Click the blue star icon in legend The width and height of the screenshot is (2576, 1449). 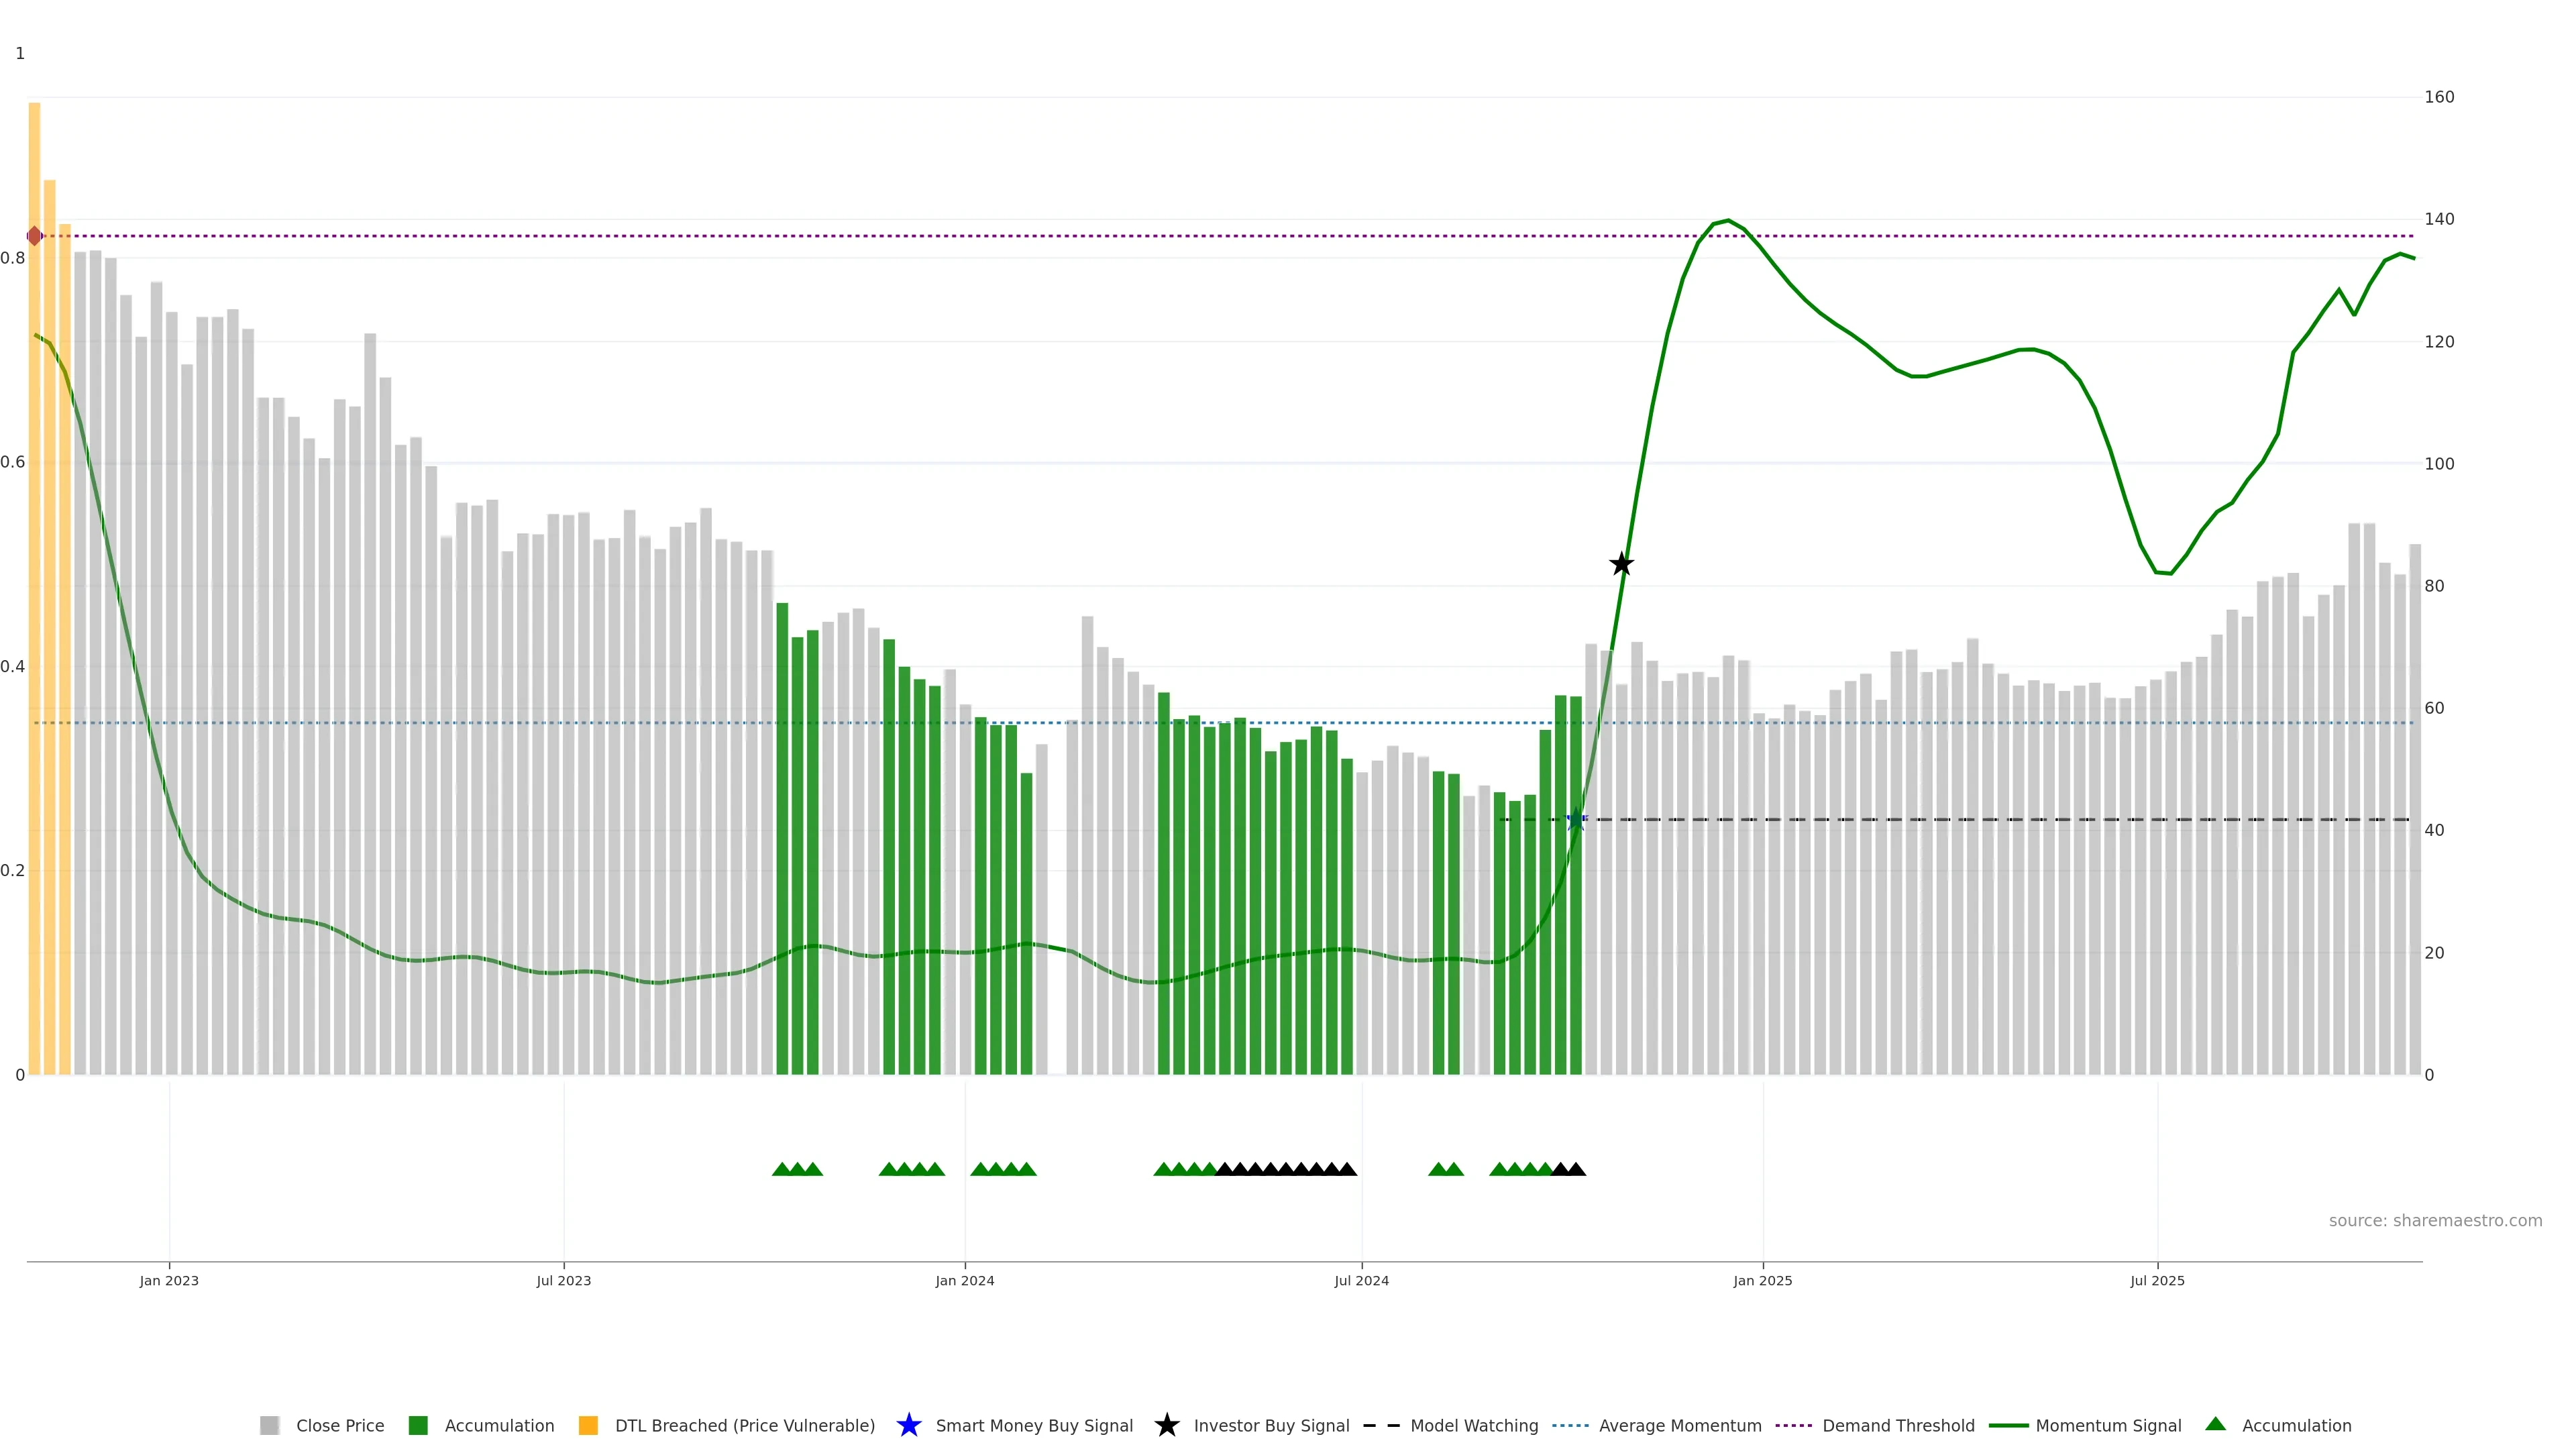pyautogui.click(x=908, y=1425)
